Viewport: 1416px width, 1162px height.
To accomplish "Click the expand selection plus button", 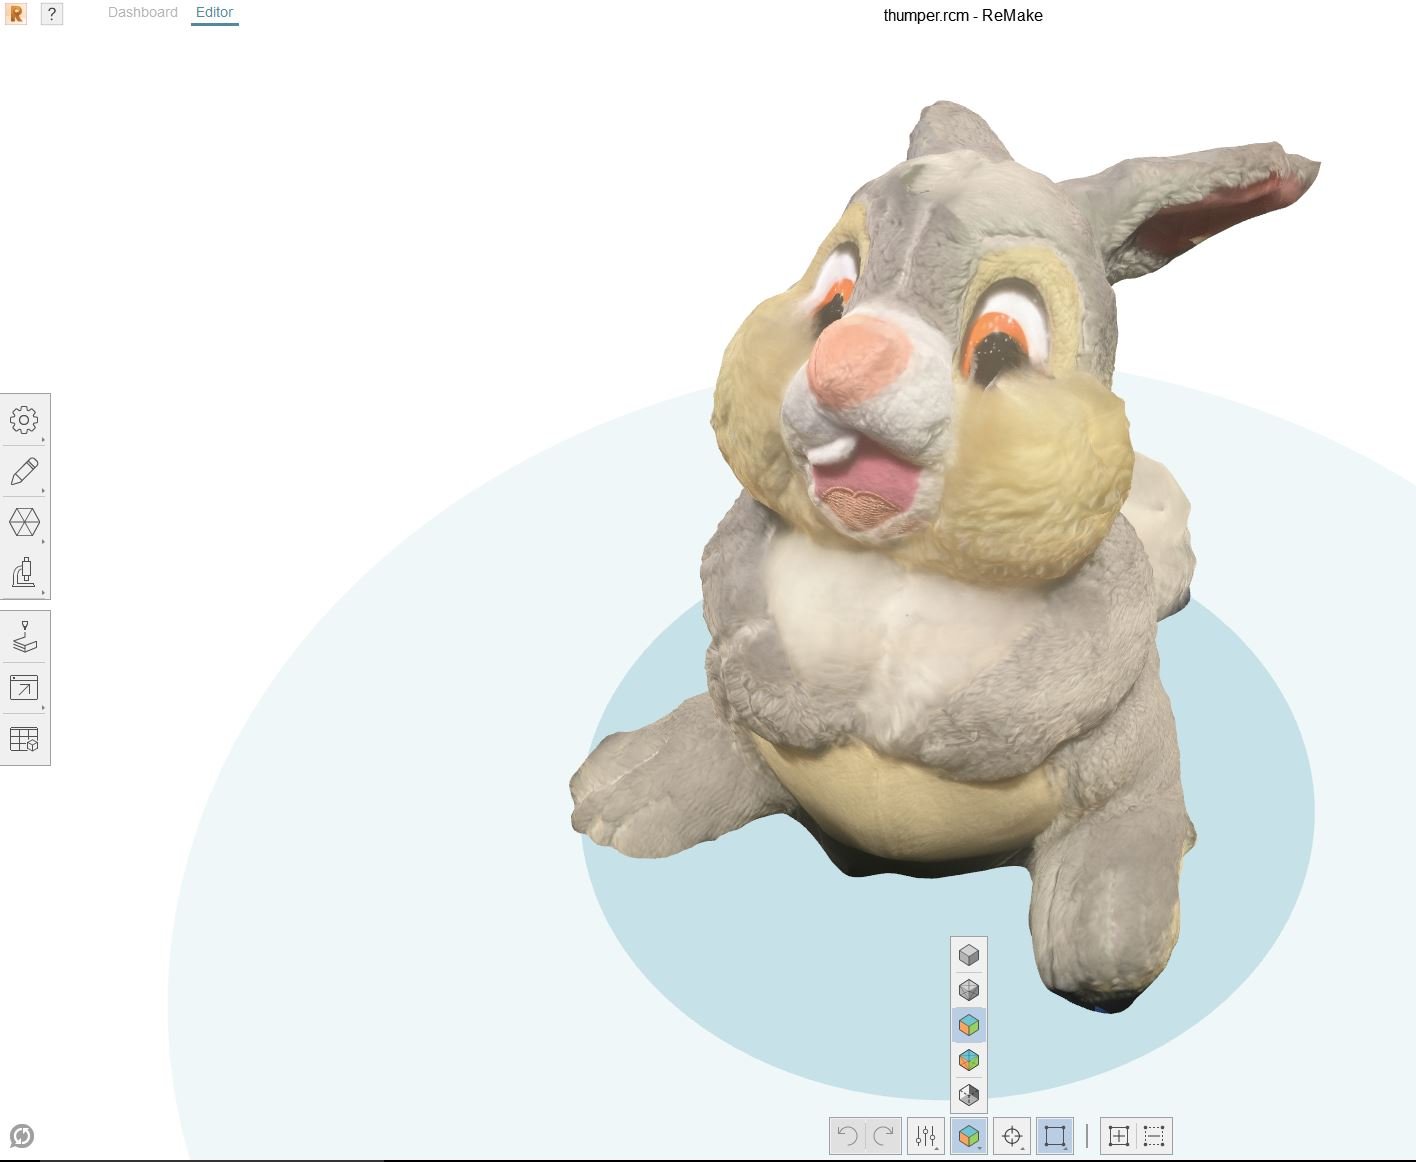I will 1118,1136.
